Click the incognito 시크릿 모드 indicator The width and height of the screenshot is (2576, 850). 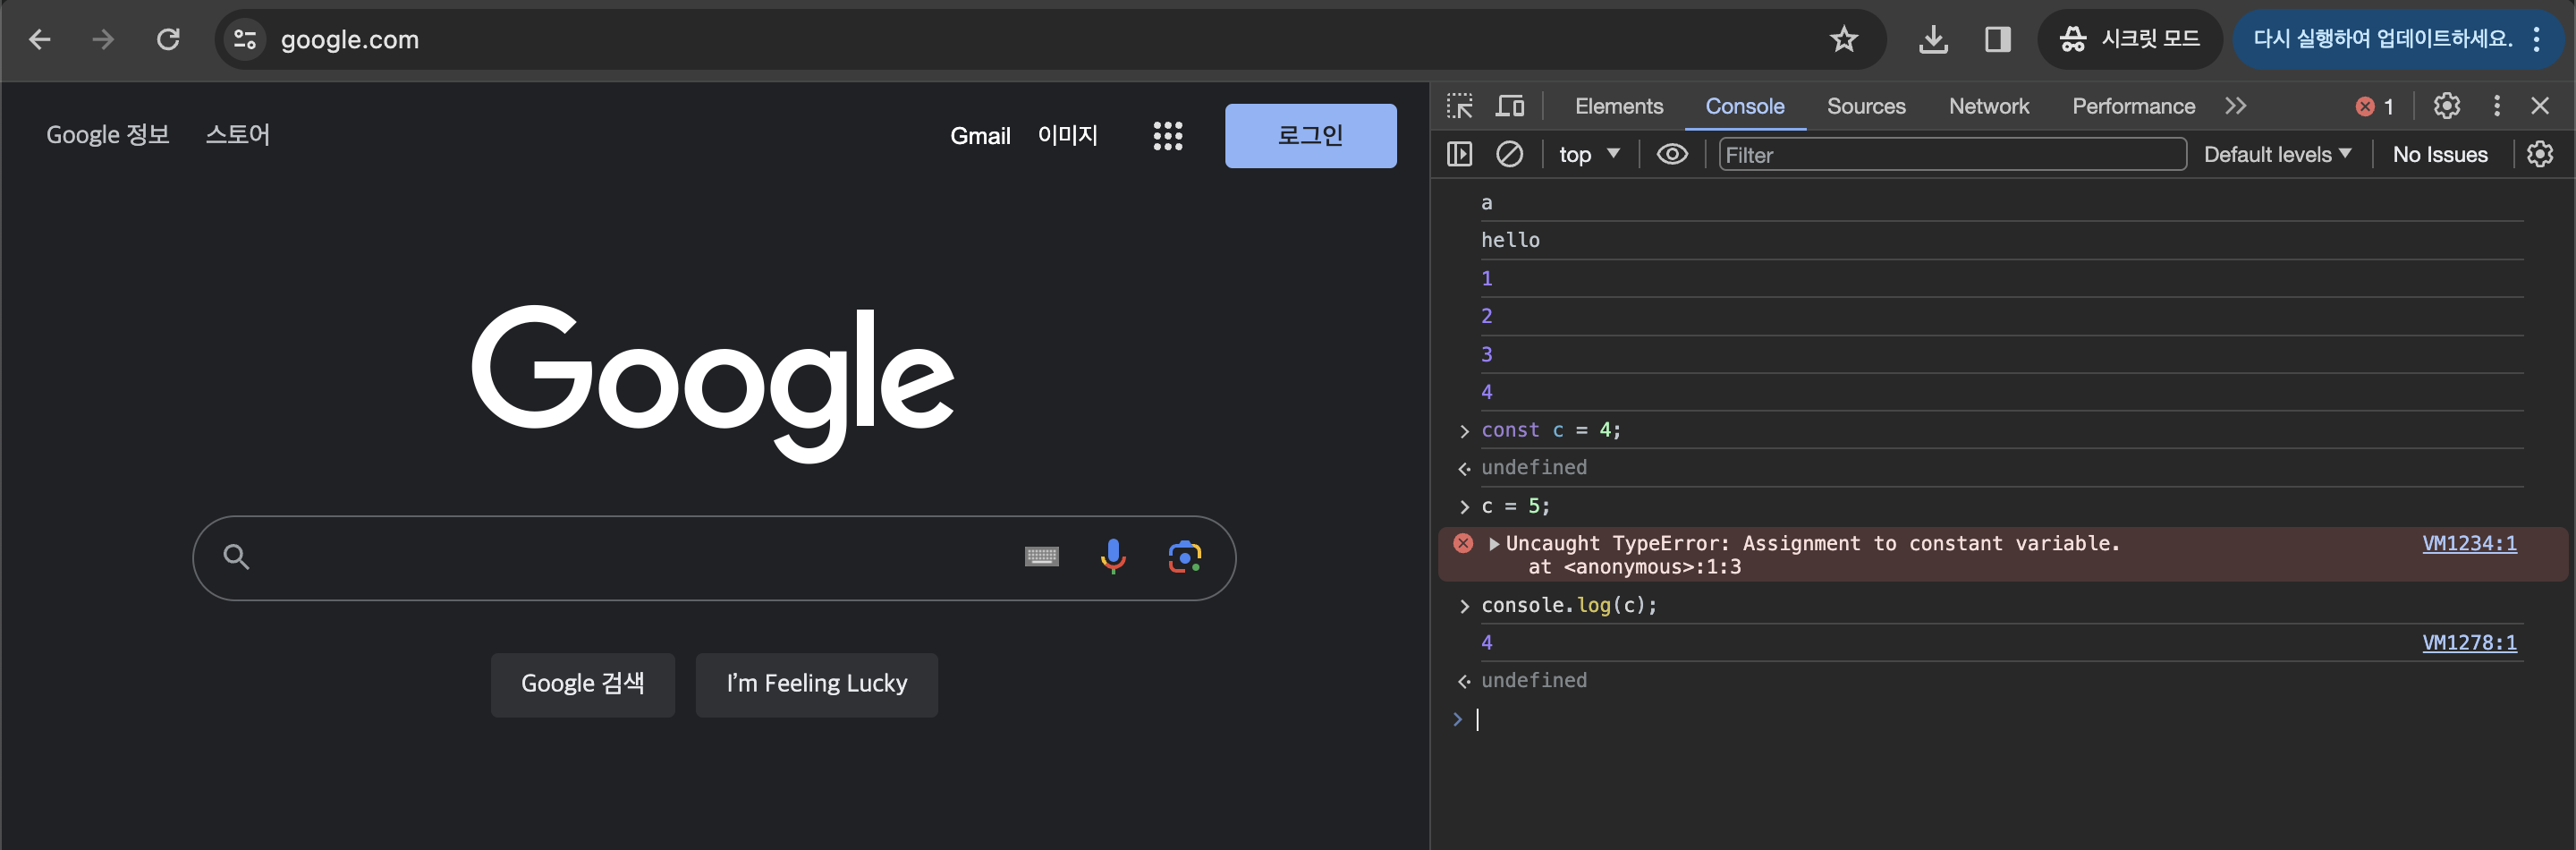coord(2129,39)
